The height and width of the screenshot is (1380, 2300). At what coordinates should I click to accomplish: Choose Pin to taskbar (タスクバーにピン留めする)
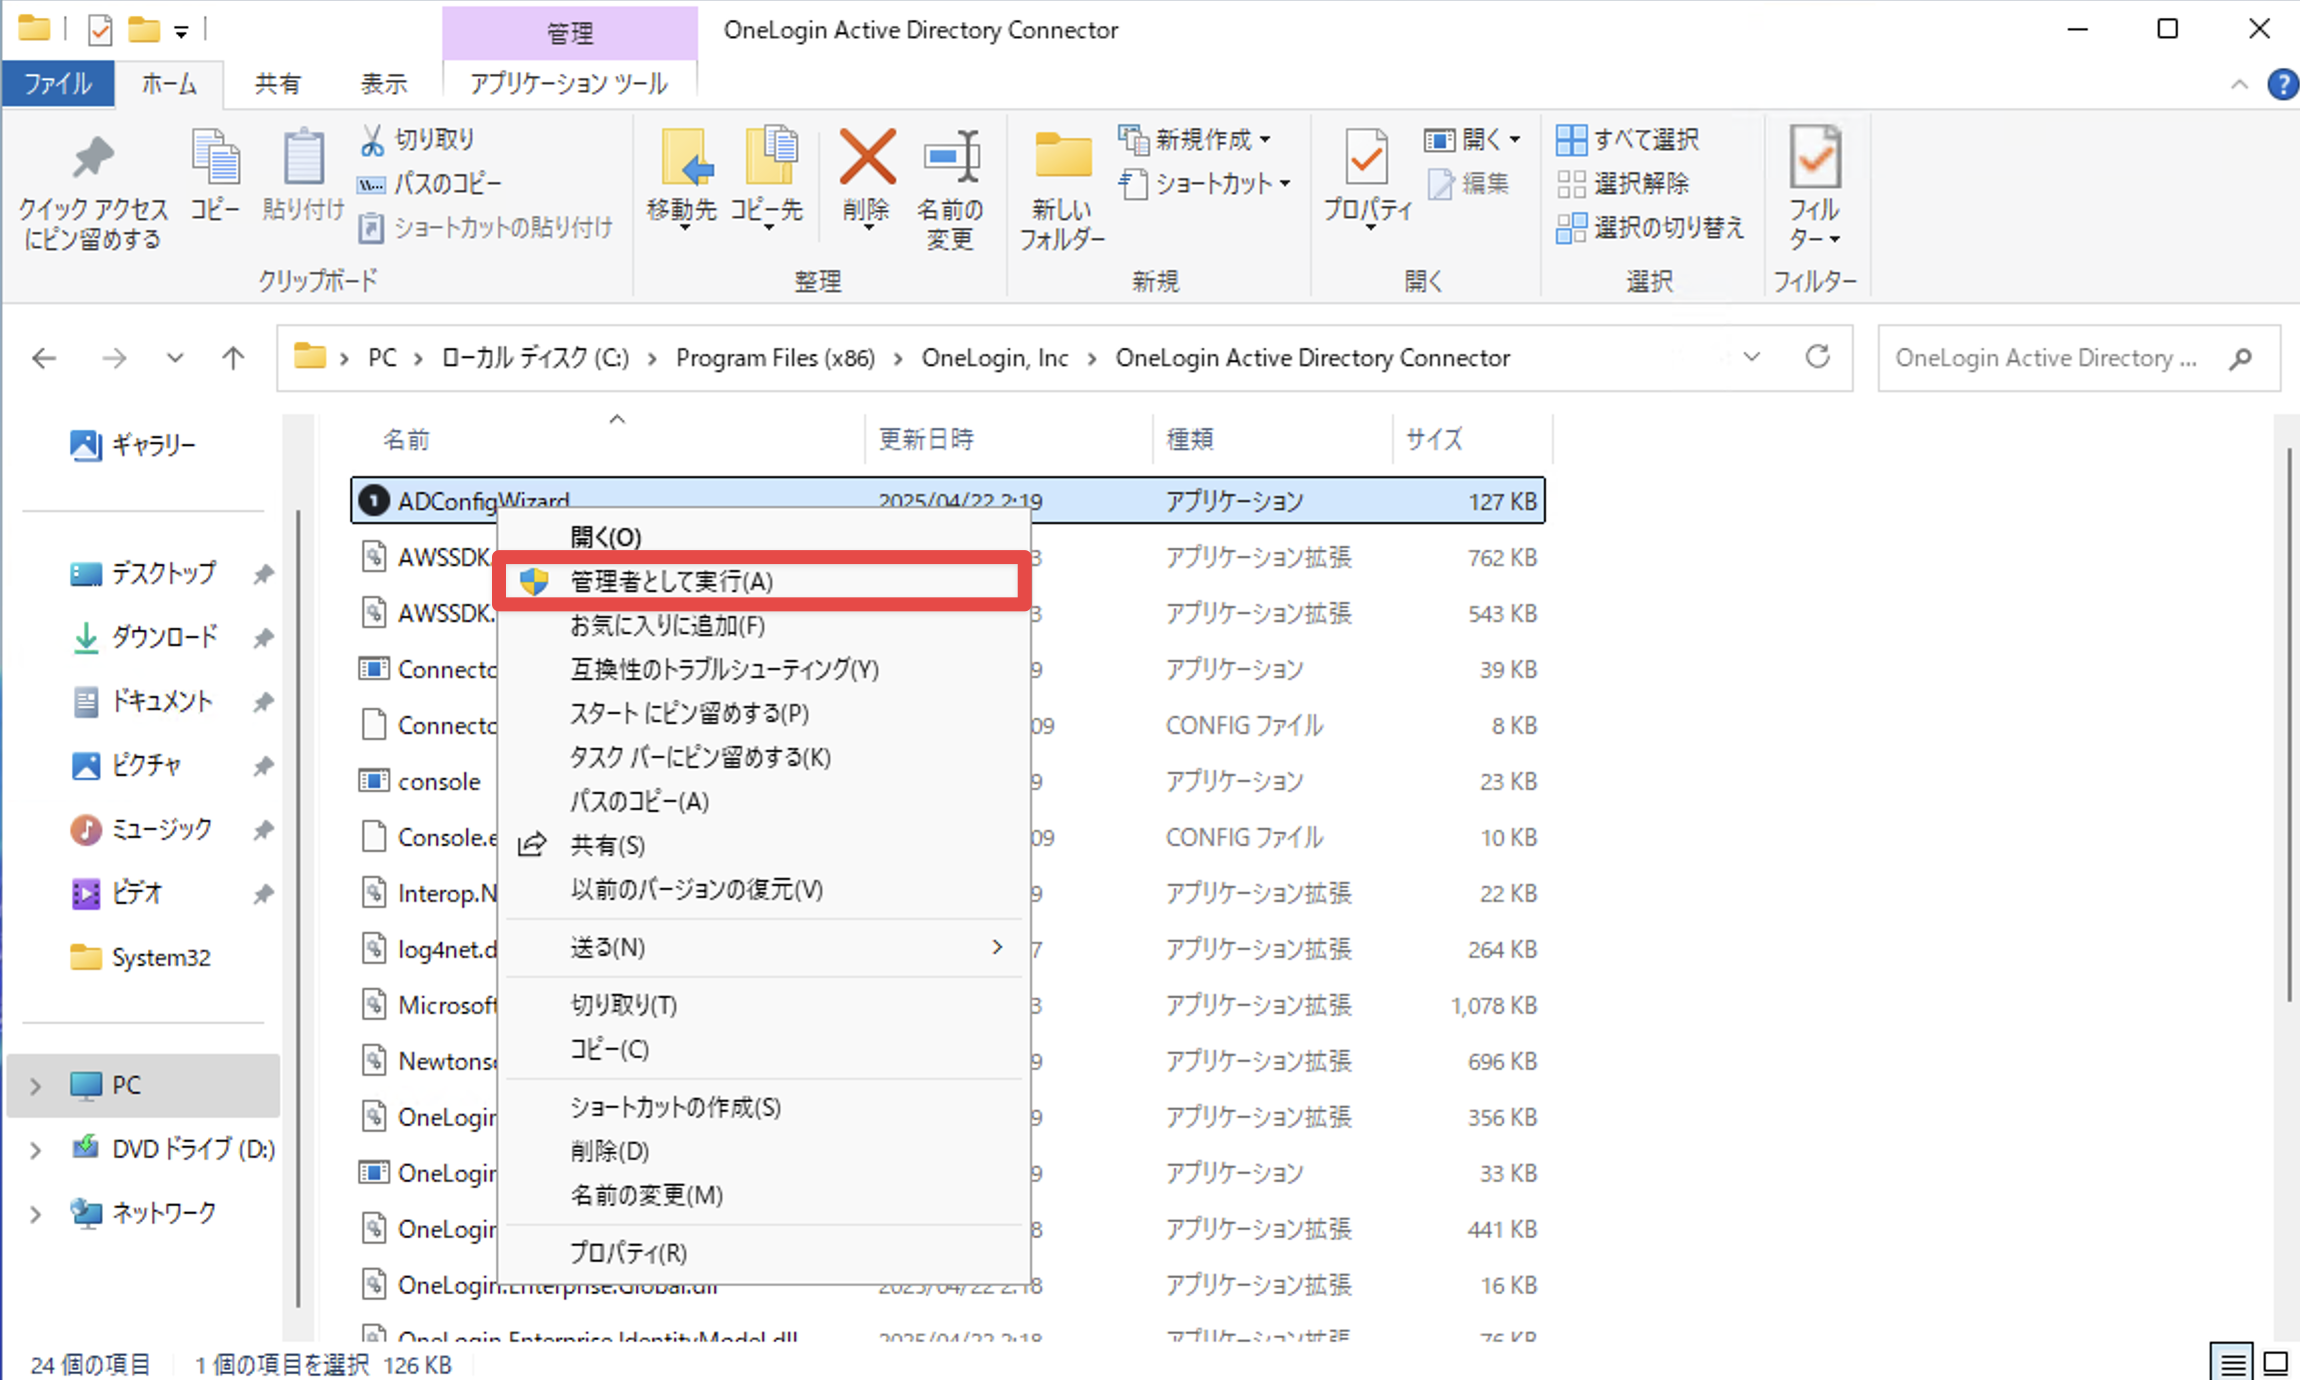point(762,757)
